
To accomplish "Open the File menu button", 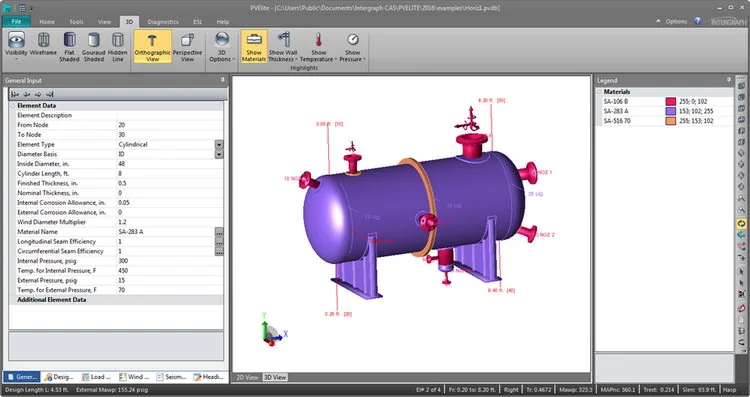I will [16, 22].
